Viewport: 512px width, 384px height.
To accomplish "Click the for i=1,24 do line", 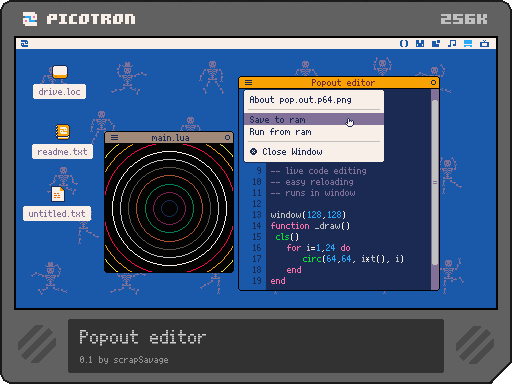I will pos(318,248).
